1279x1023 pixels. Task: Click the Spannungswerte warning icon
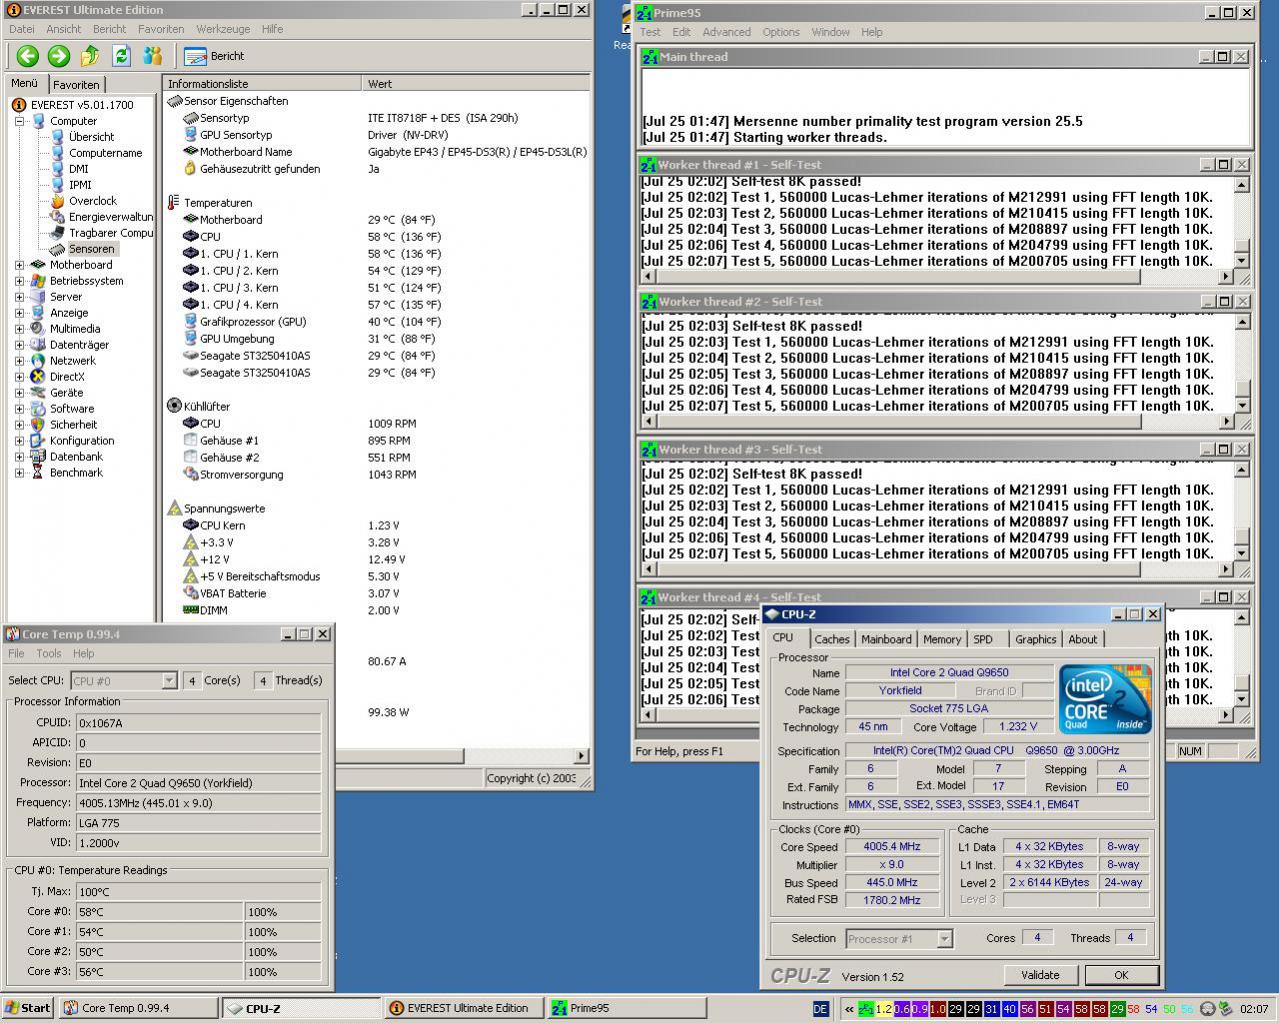[x=174, y=509]
